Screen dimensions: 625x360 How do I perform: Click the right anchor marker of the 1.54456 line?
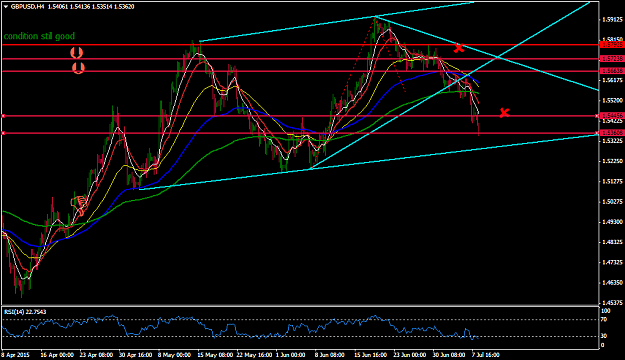(x=597, y=116)
